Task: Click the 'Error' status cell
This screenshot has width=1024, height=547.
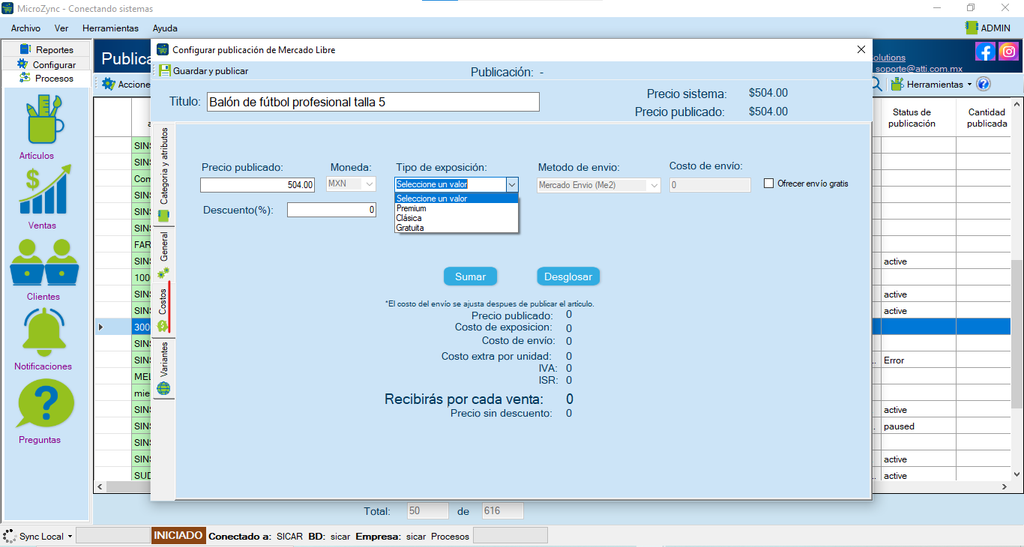Action: pos(918,360)
